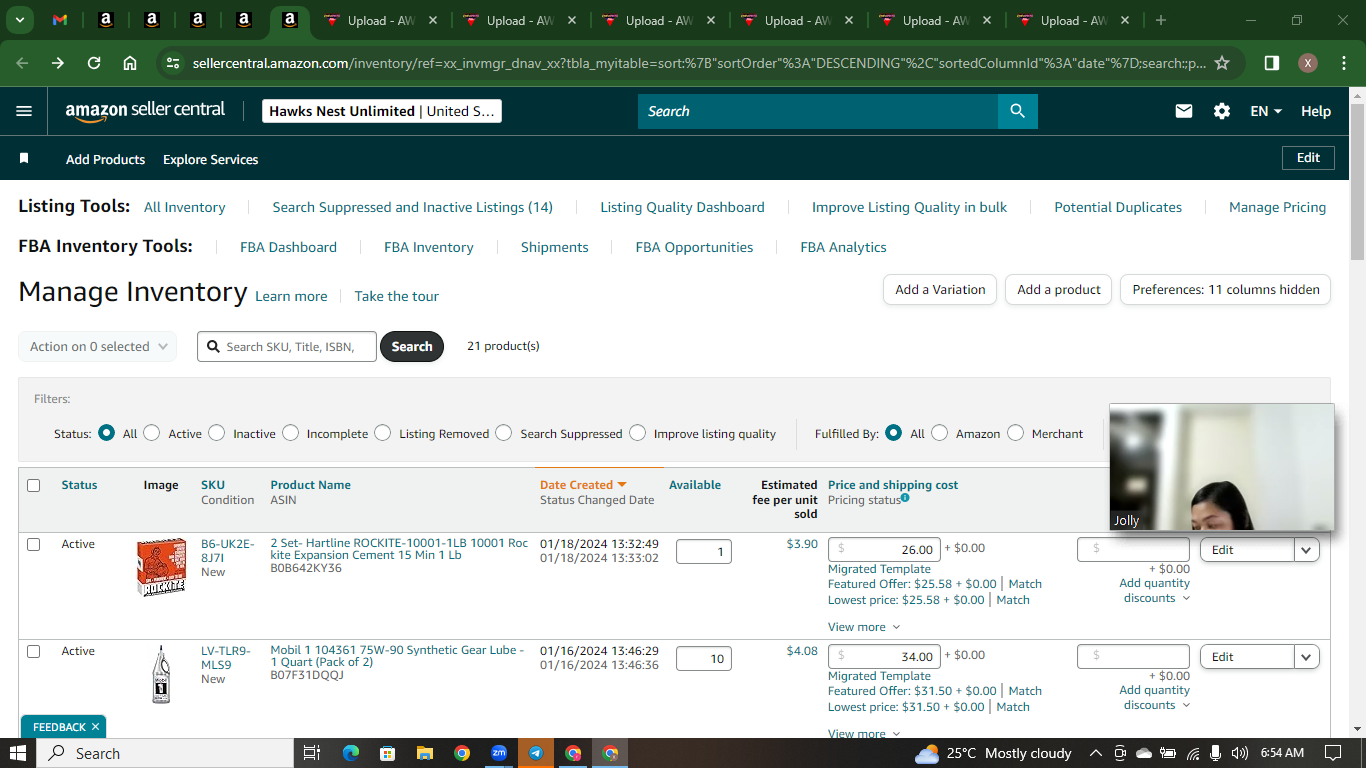Choose the Listing Removed status filter
The image size is (1366, 768).
(x=383, y=433)
